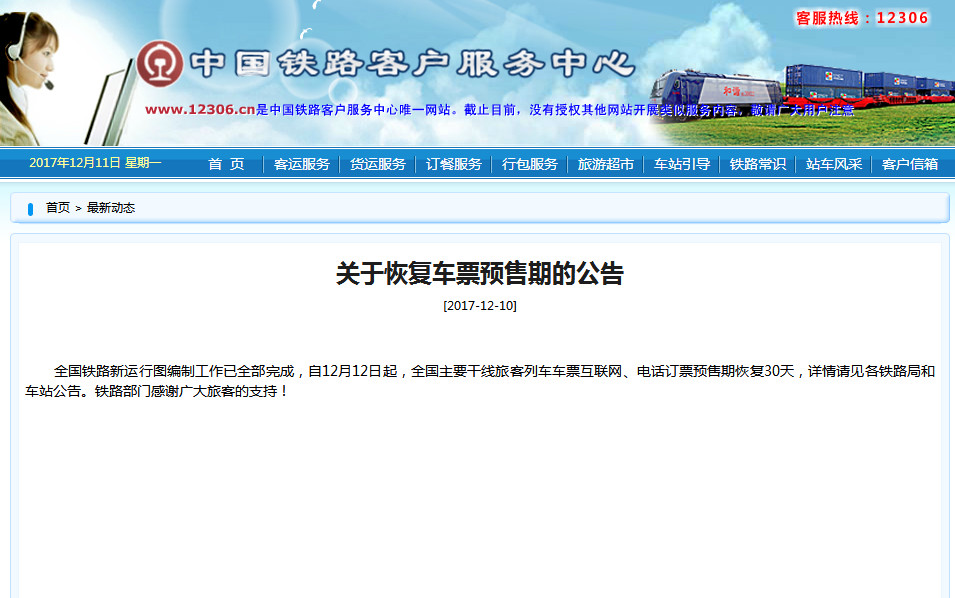Open the 客运服务 menu
Screen dimensions: 955x598
(x=300, y=164)
